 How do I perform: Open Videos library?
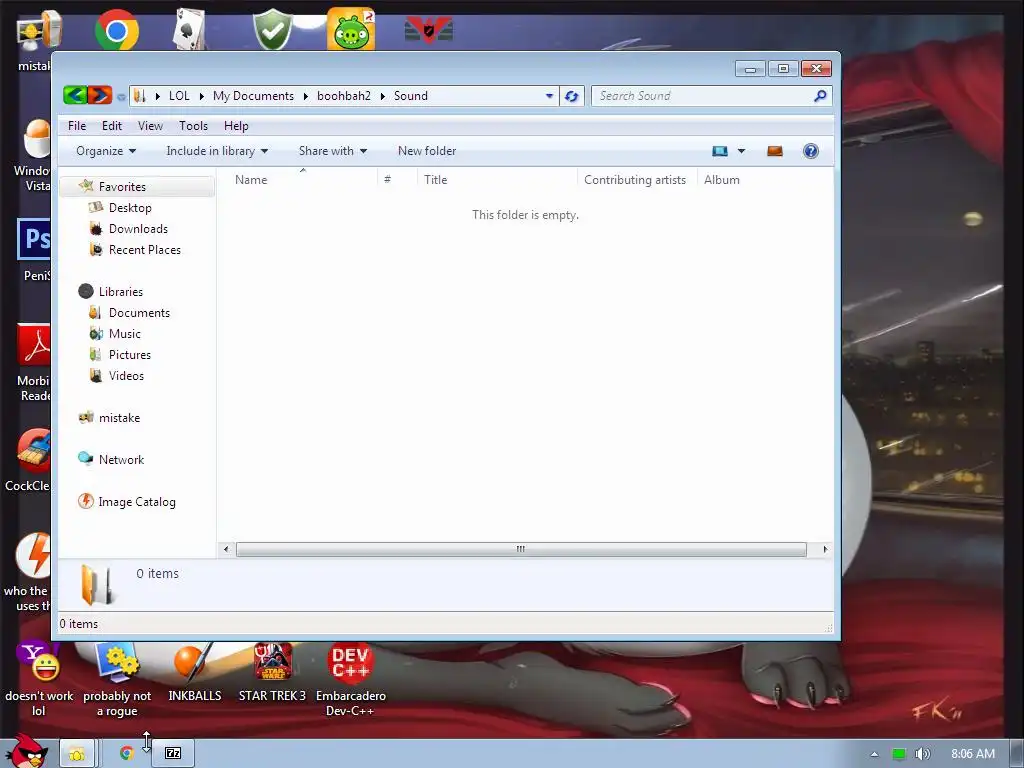(126, 376)
